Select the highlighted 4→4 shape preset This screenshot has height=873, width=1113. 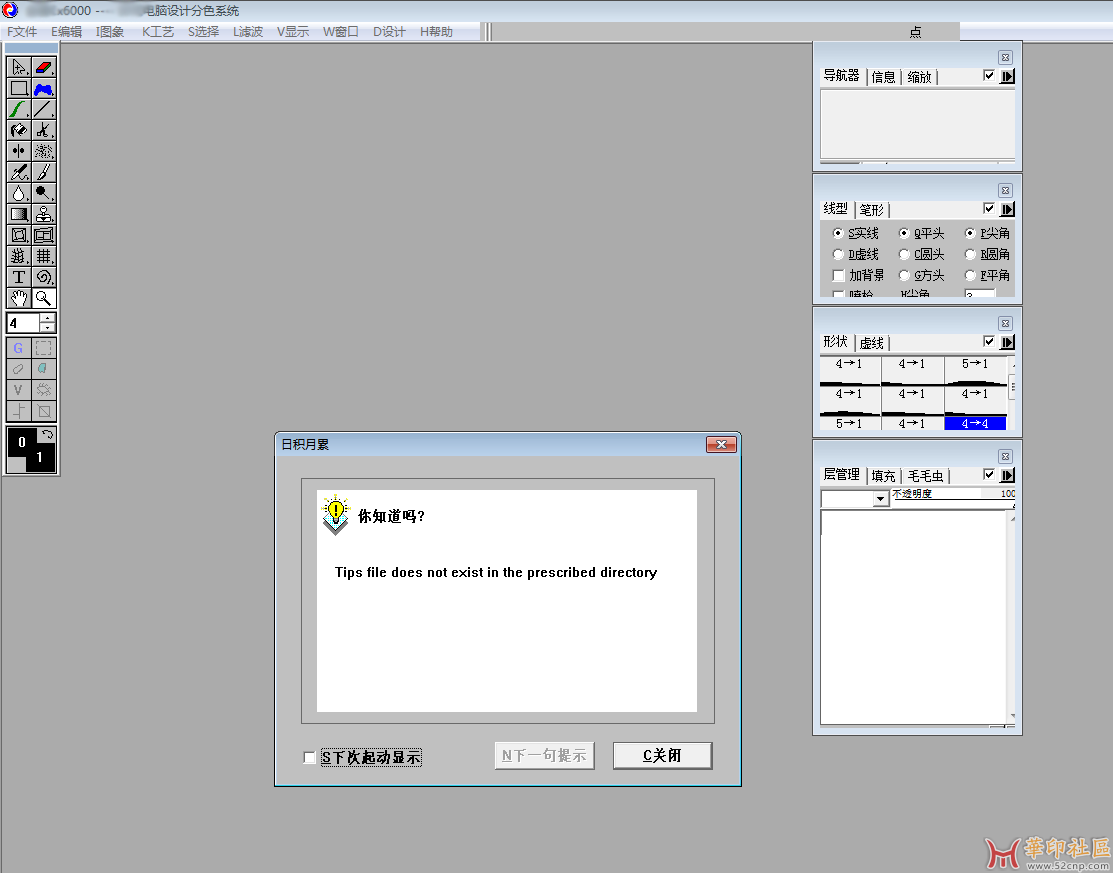974,423
